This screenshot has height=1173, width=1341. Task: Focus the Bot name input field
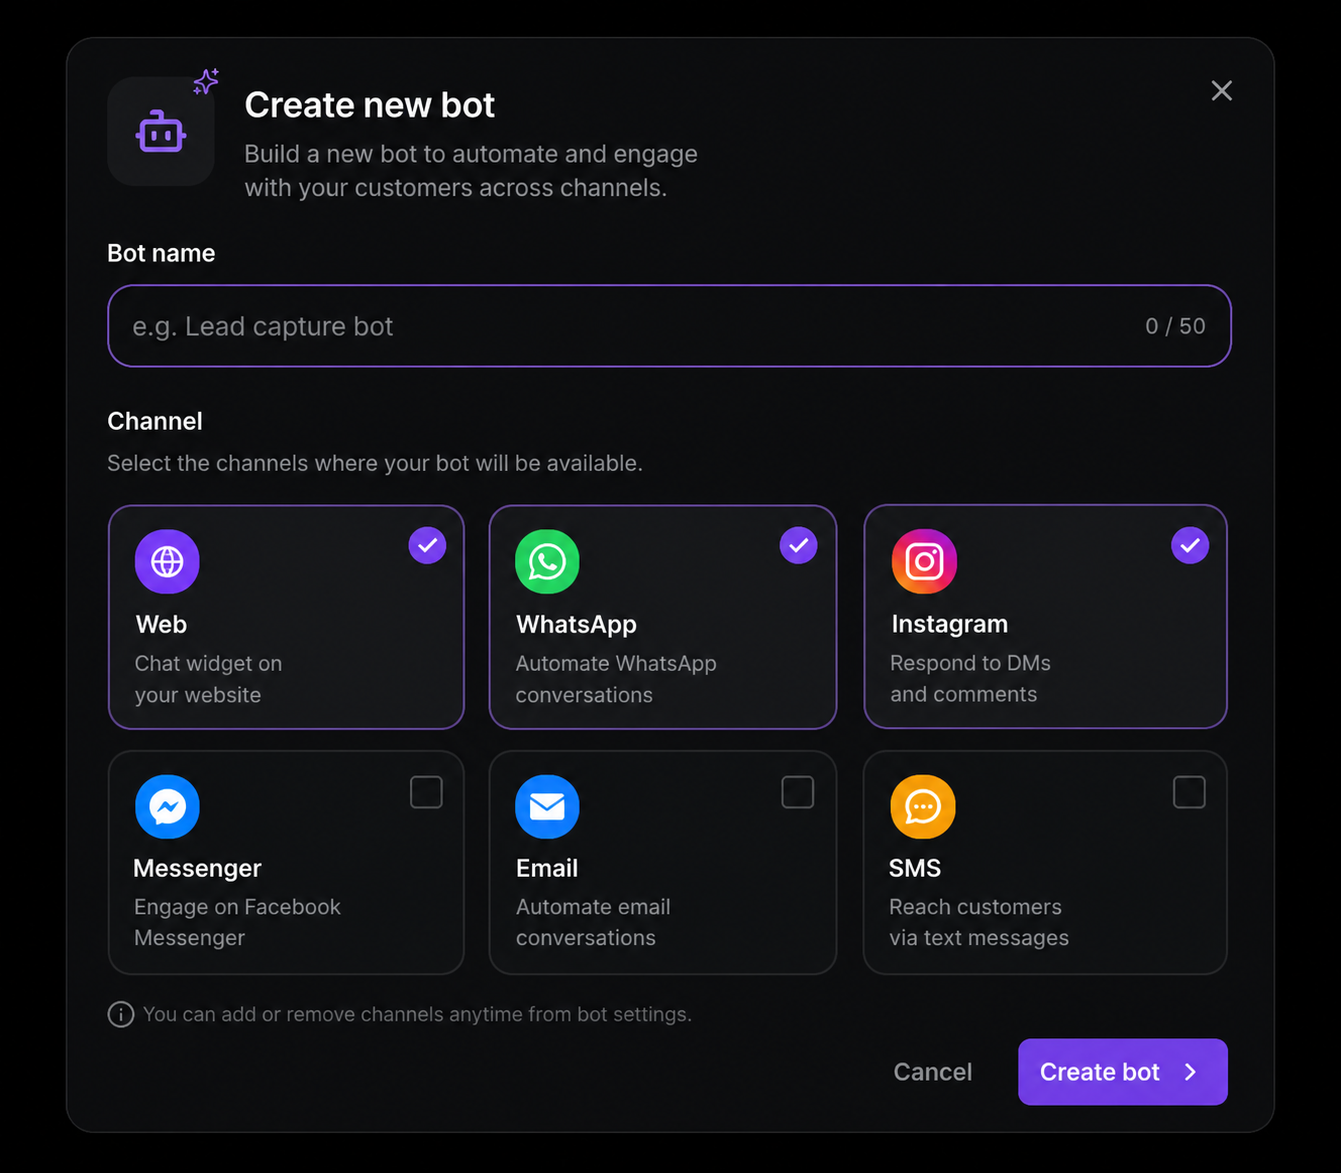point(669,326)
